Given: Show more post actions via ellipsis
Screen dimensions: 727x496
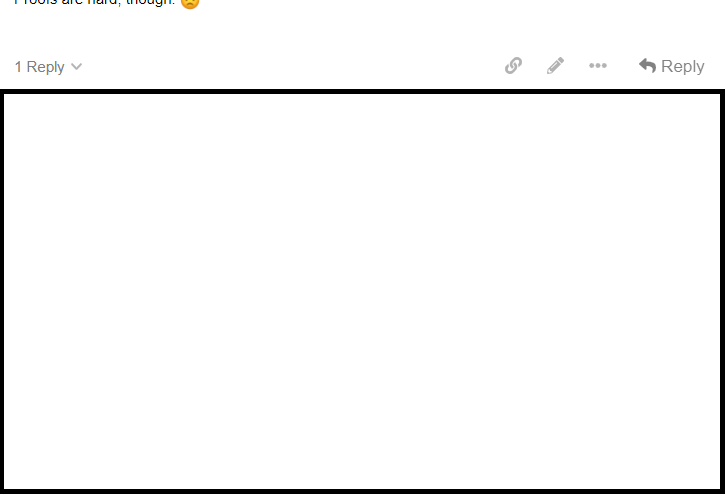Looking at the screenshot, I should (598, 66).
